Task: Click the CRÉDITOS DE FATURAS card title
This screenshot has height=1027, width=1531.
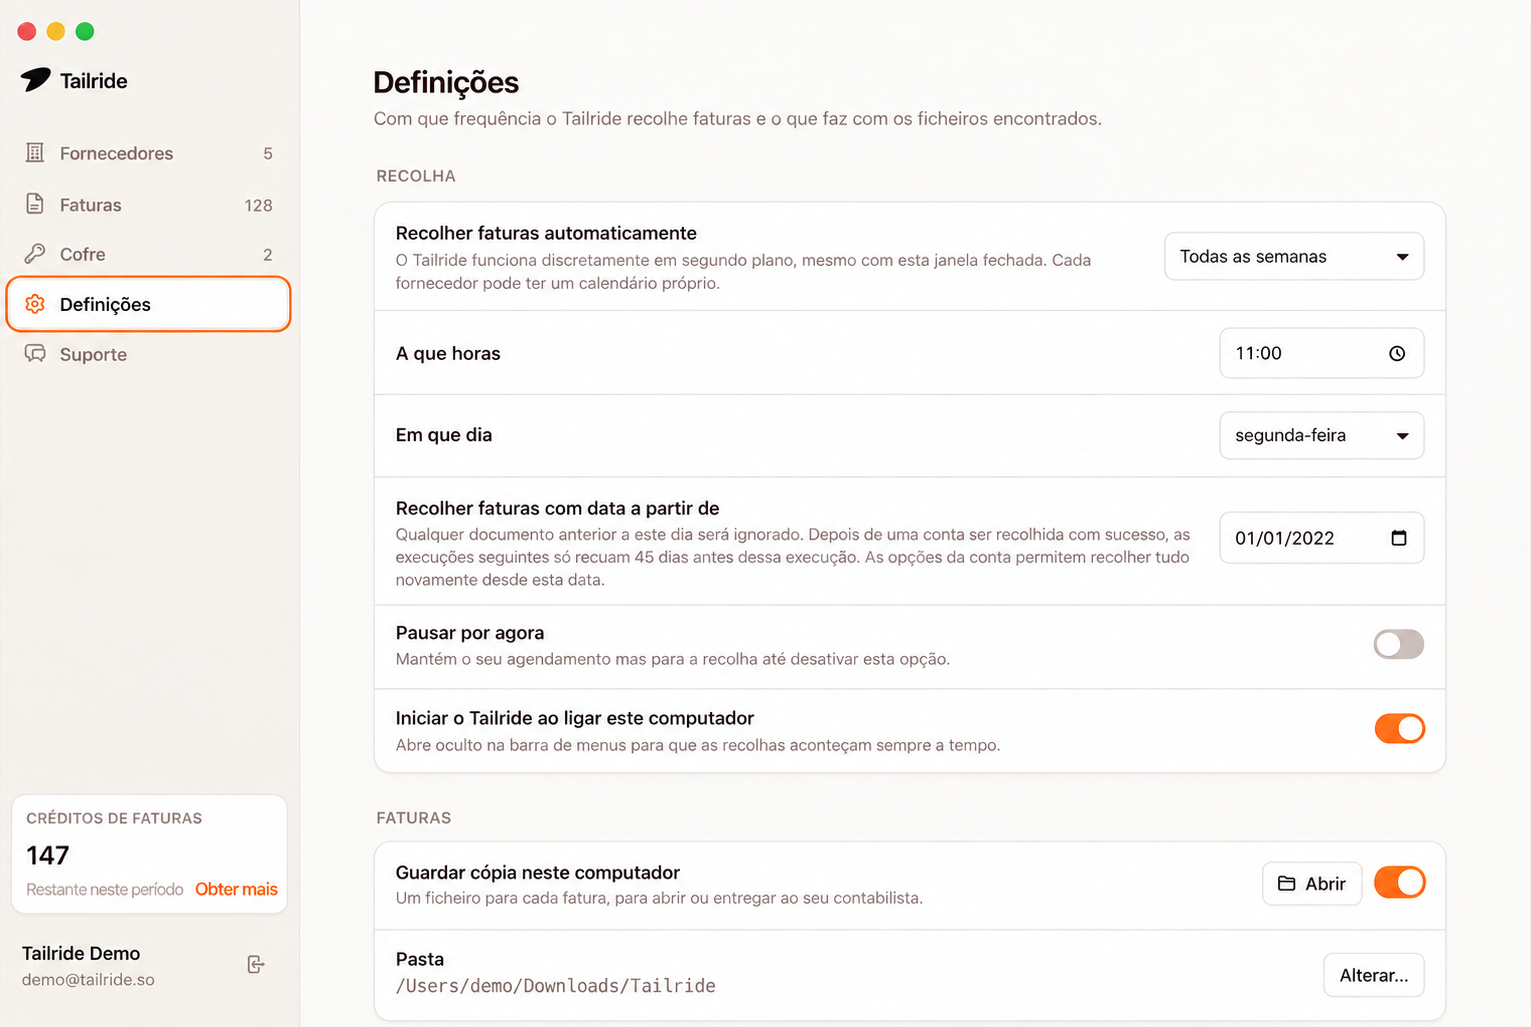Action: [114, 818]
